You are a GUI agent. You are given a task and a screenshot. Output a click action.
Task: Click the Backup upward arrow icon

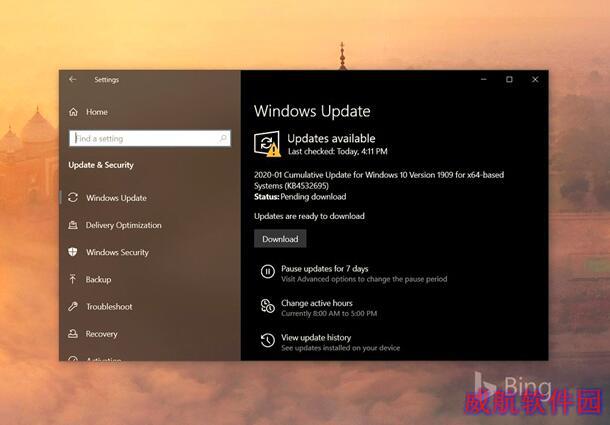pos(73,279)
